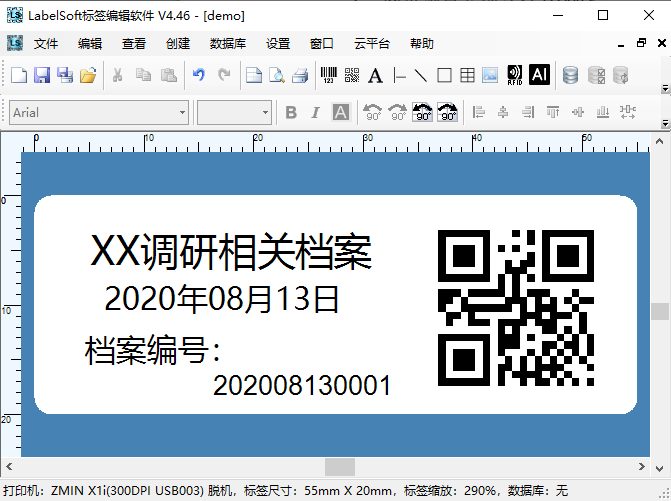
Task: Print the label
Action: (x=300, y=75)
